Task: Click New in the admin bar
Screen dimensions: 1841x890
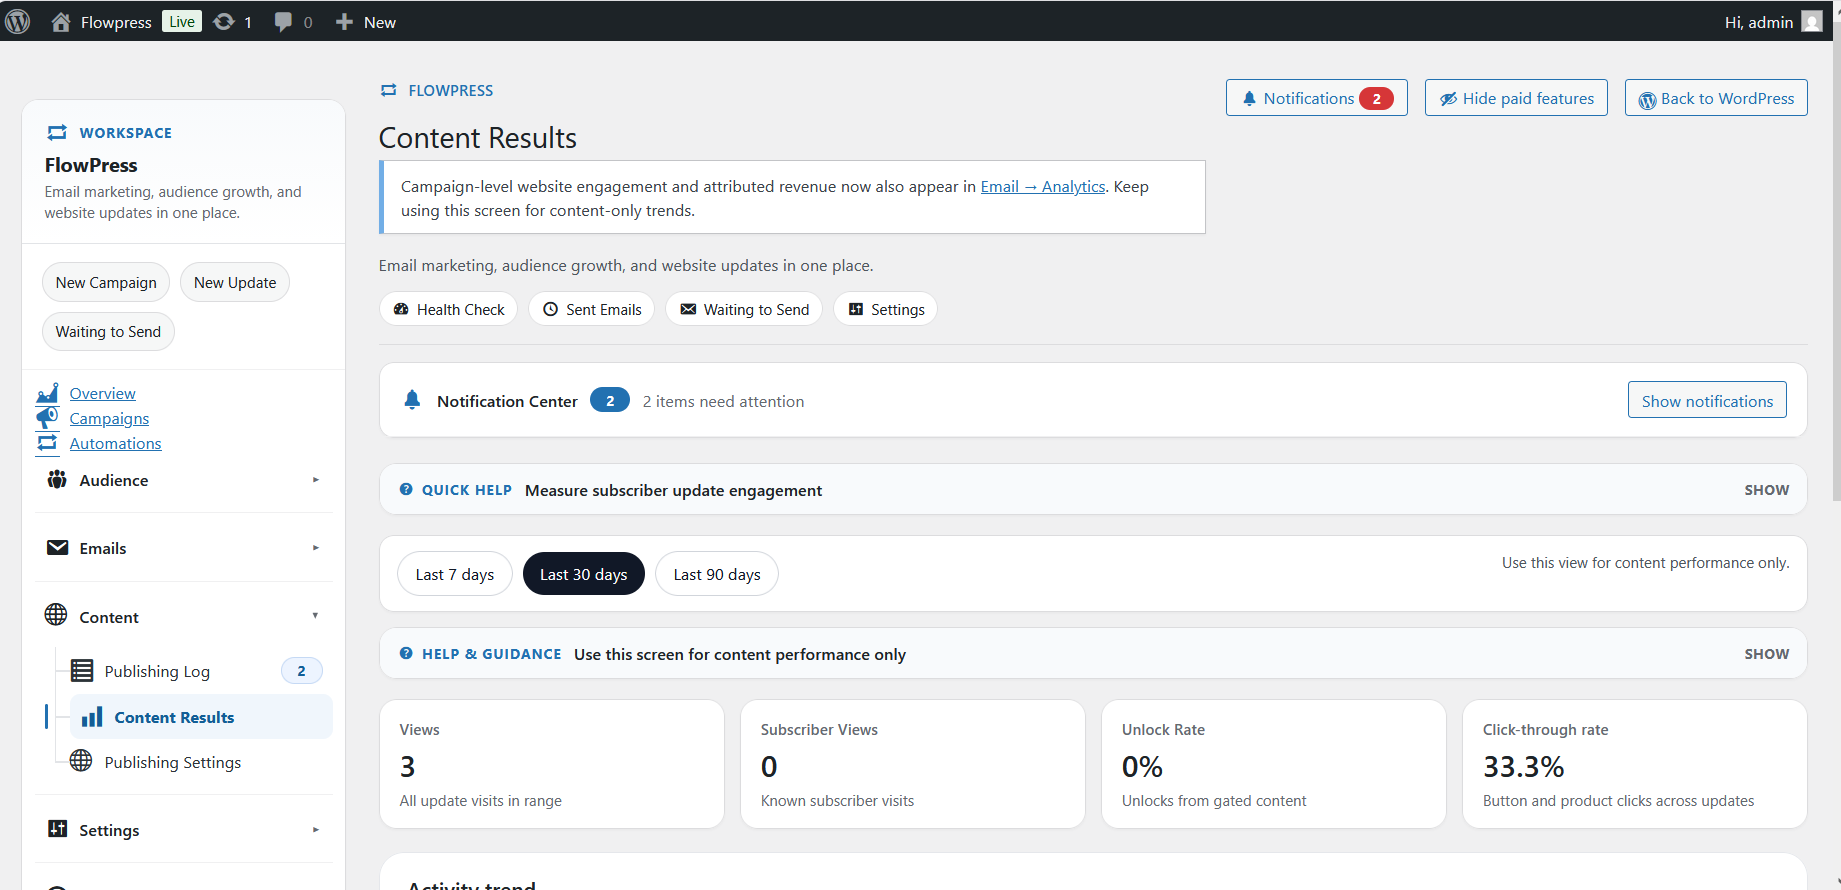Action: point(366,22)
